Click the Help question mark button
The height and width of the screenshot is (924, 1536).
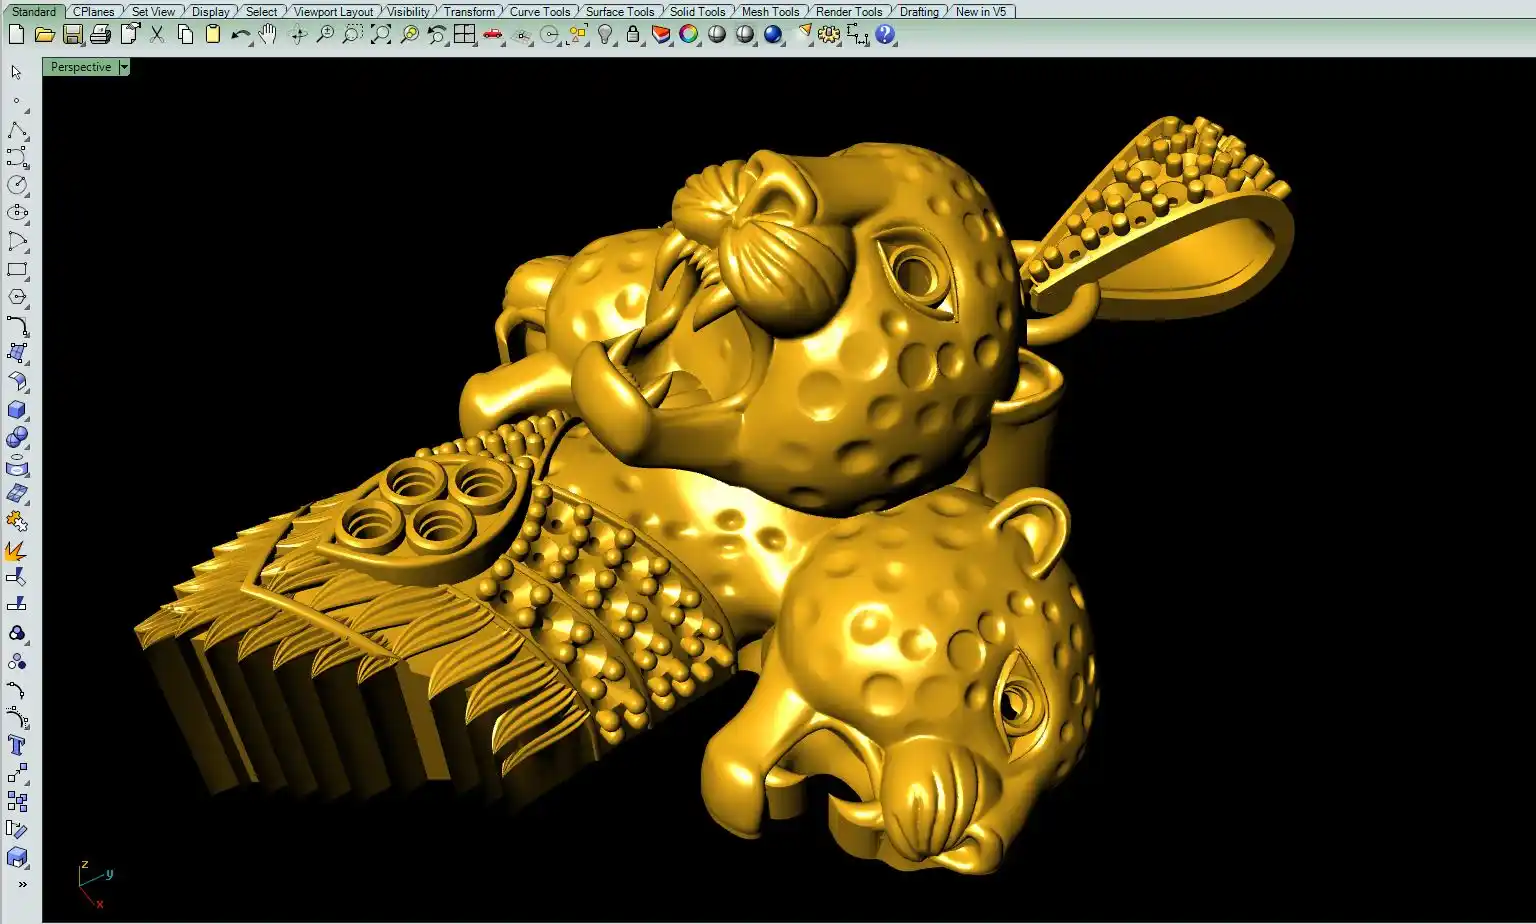pyautogui.click(x=885, y=35)
